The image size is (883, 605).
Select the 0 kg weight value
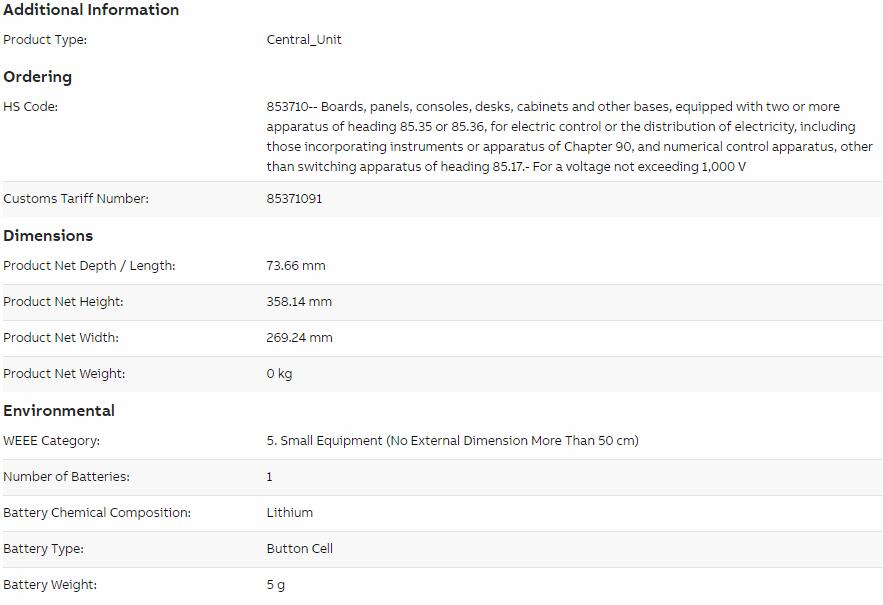coord(279,373)
